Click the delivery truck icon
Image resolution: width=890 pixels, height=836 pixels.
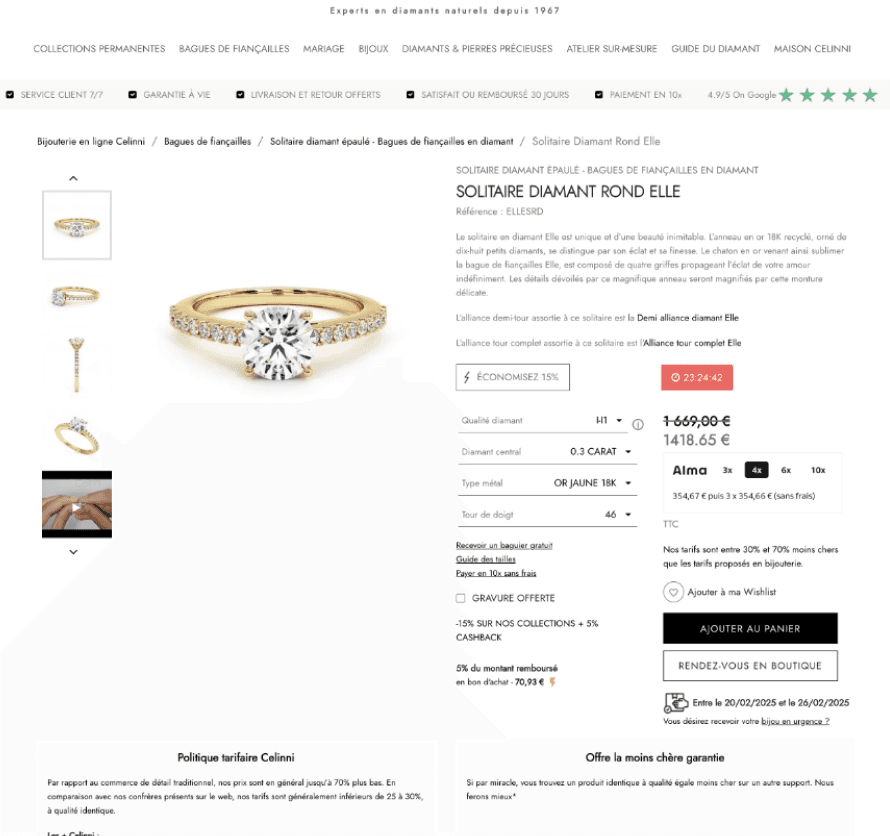pyautogui.click(x=675, y=703)
